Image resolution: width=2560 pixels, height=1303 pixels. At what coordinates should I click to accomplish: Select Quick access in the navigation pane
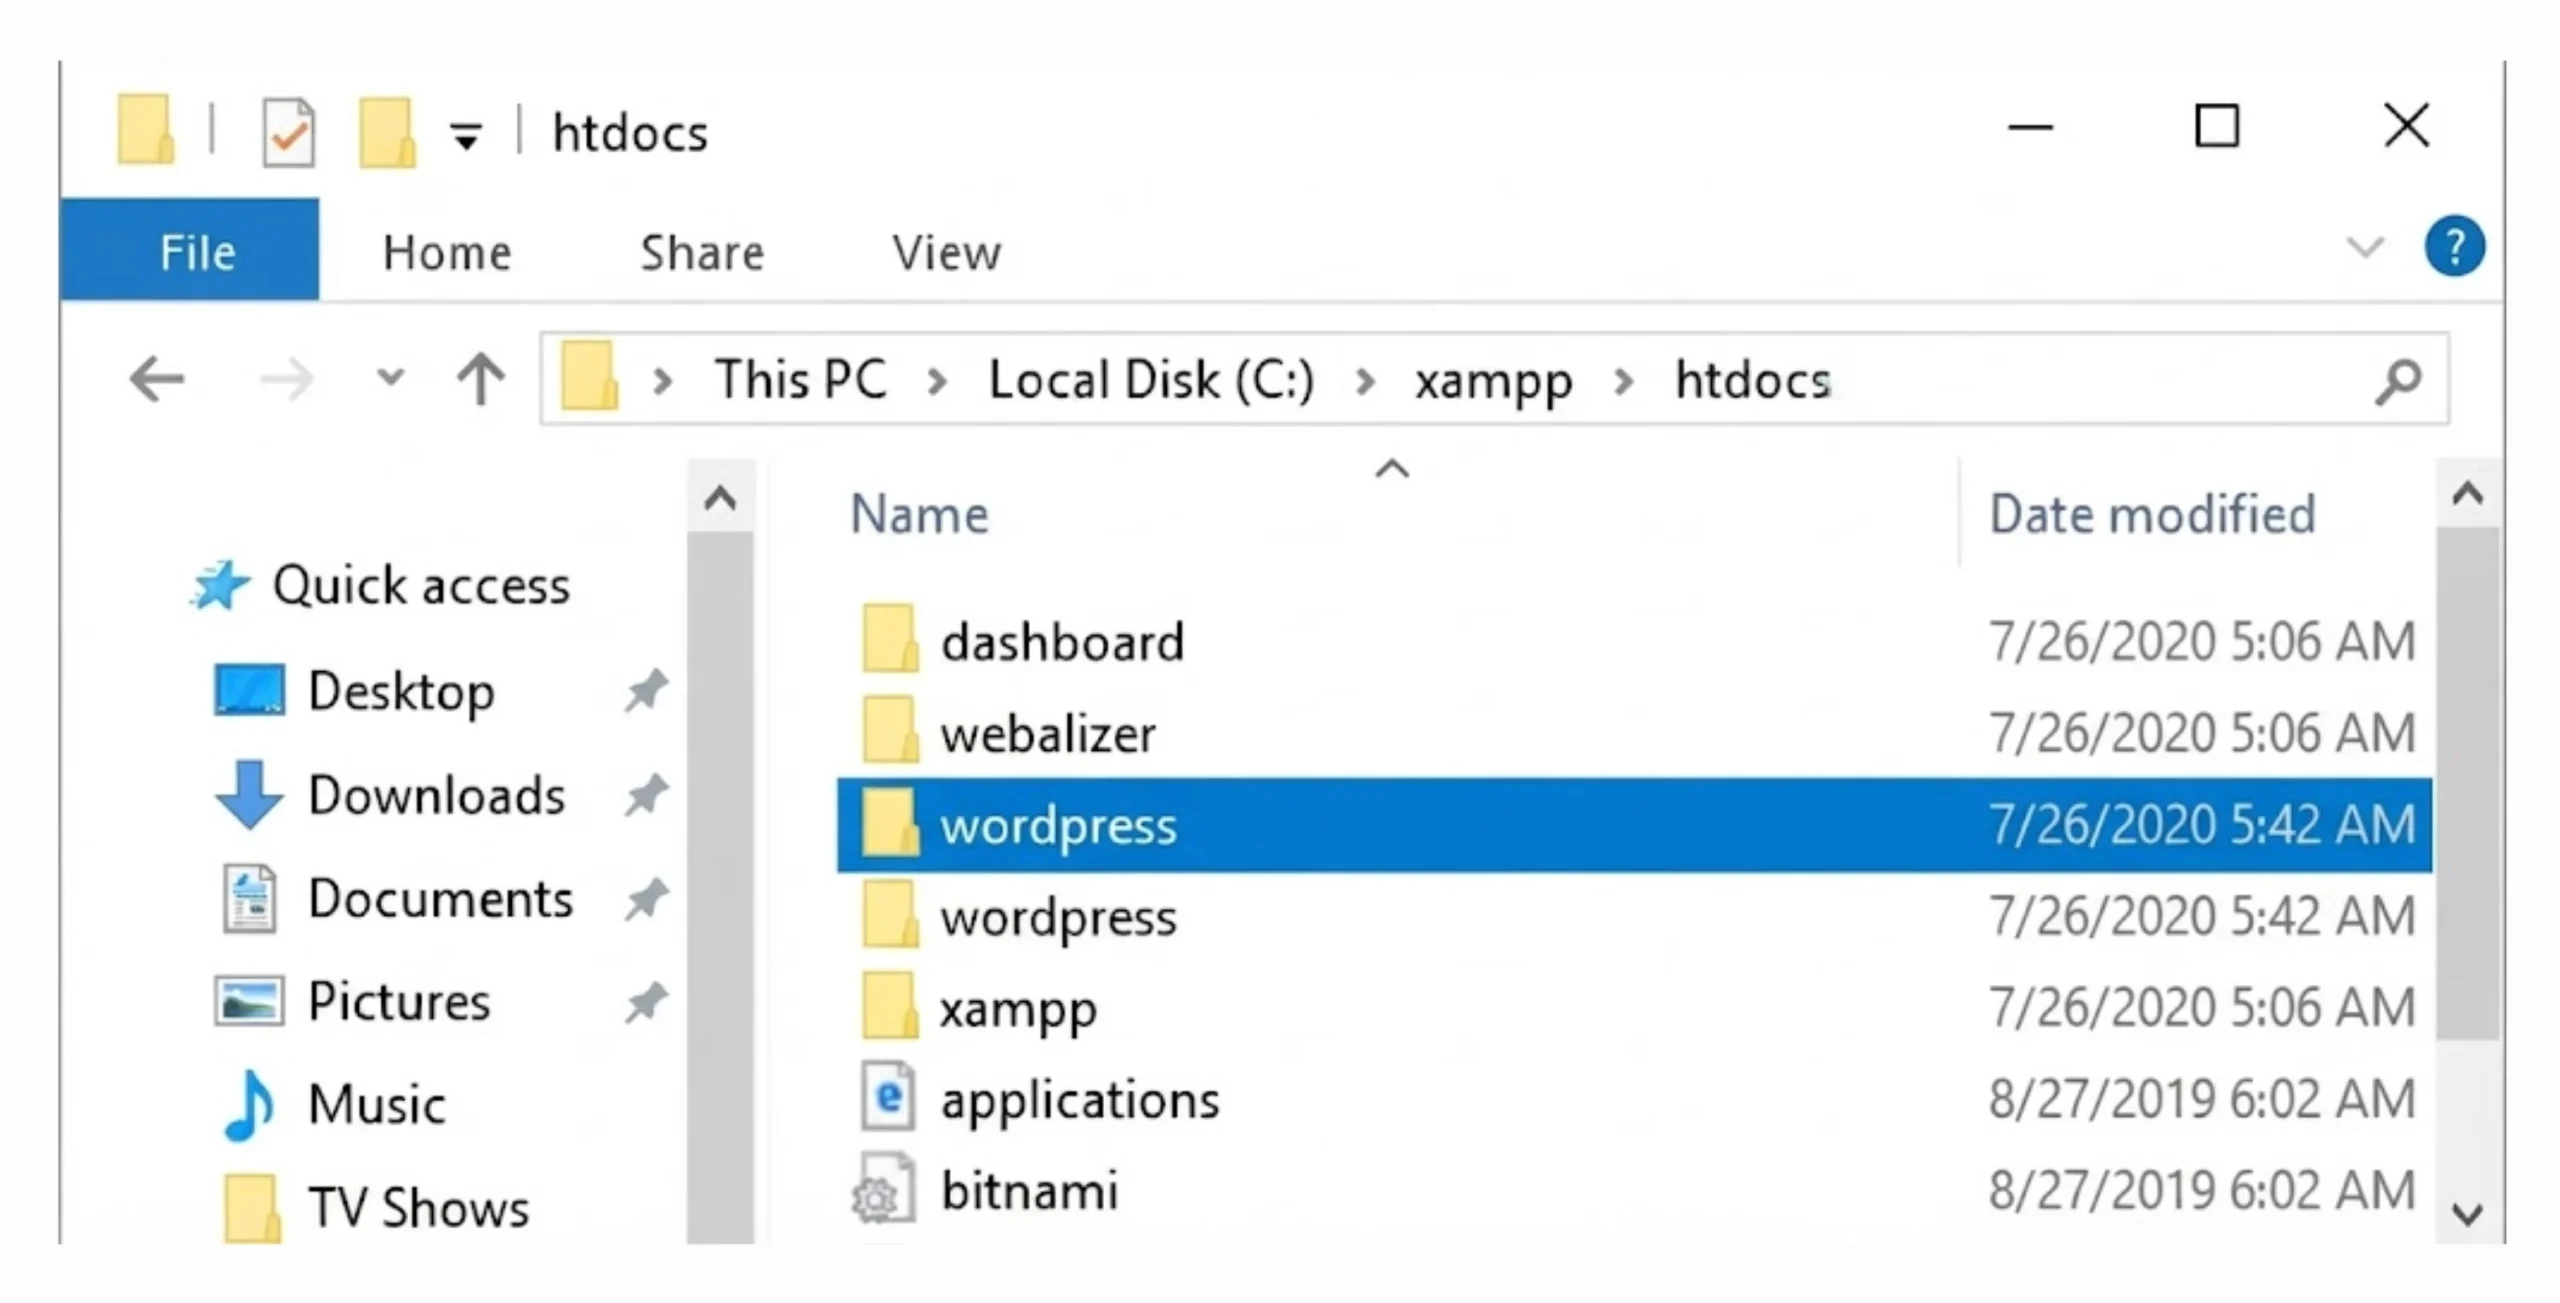420,585
